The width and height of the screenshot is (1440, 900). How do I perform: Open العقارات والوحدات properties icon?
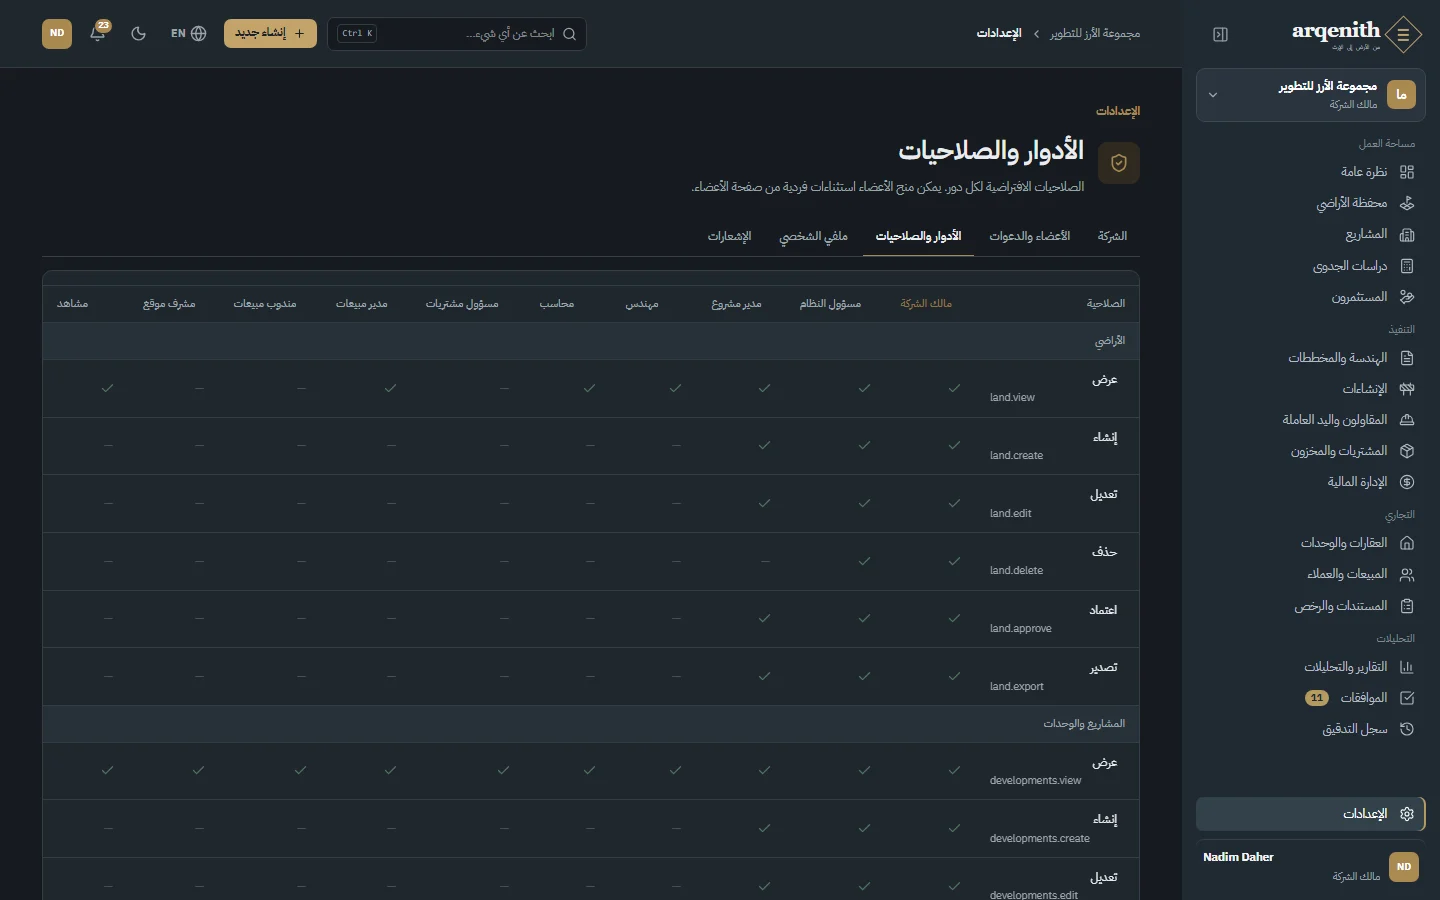[1407, 543]
